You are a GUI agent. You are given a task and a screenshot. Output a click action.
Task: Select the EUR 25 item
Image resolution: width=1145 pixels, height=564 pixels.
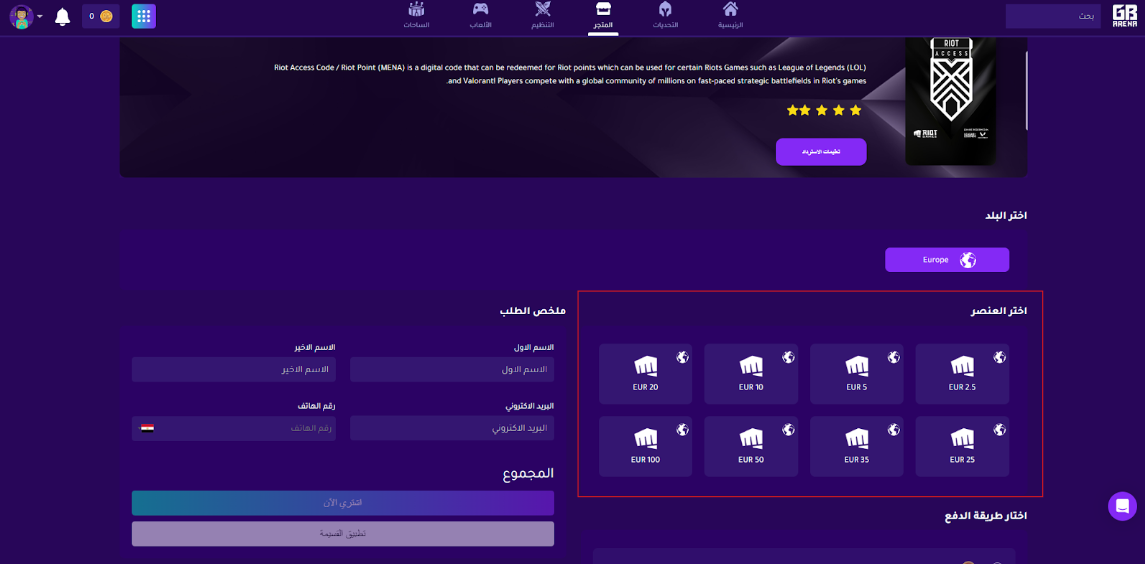(x=962, y=446)
